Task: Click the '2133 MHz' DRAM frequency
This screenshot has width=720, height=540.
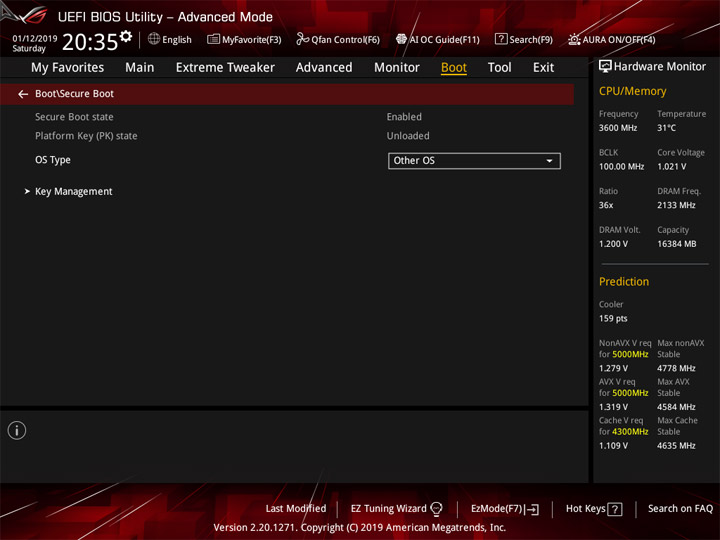Action: click(x=676, y=205)
